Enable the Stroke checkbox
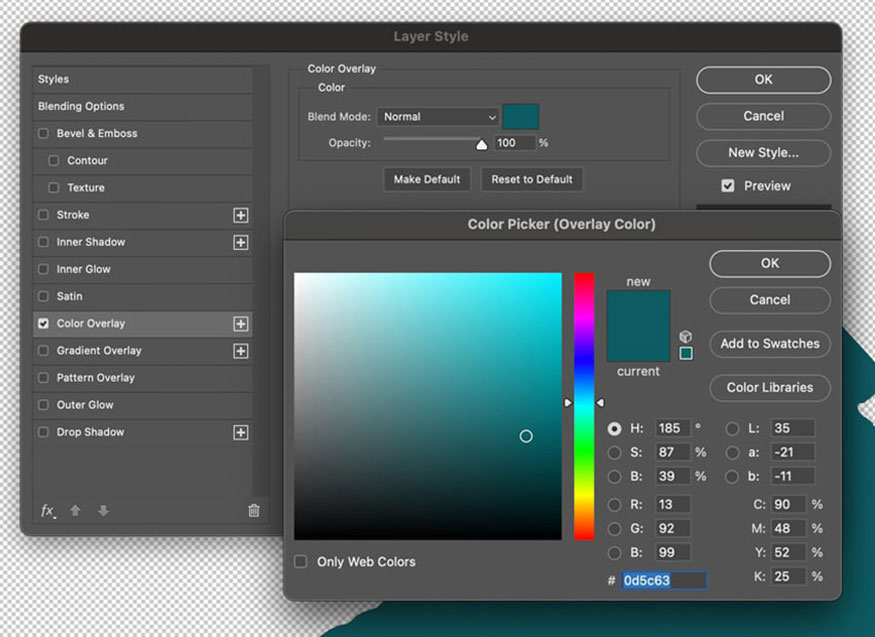The width and height of the screenshot is (875, 637). point(43,215)
